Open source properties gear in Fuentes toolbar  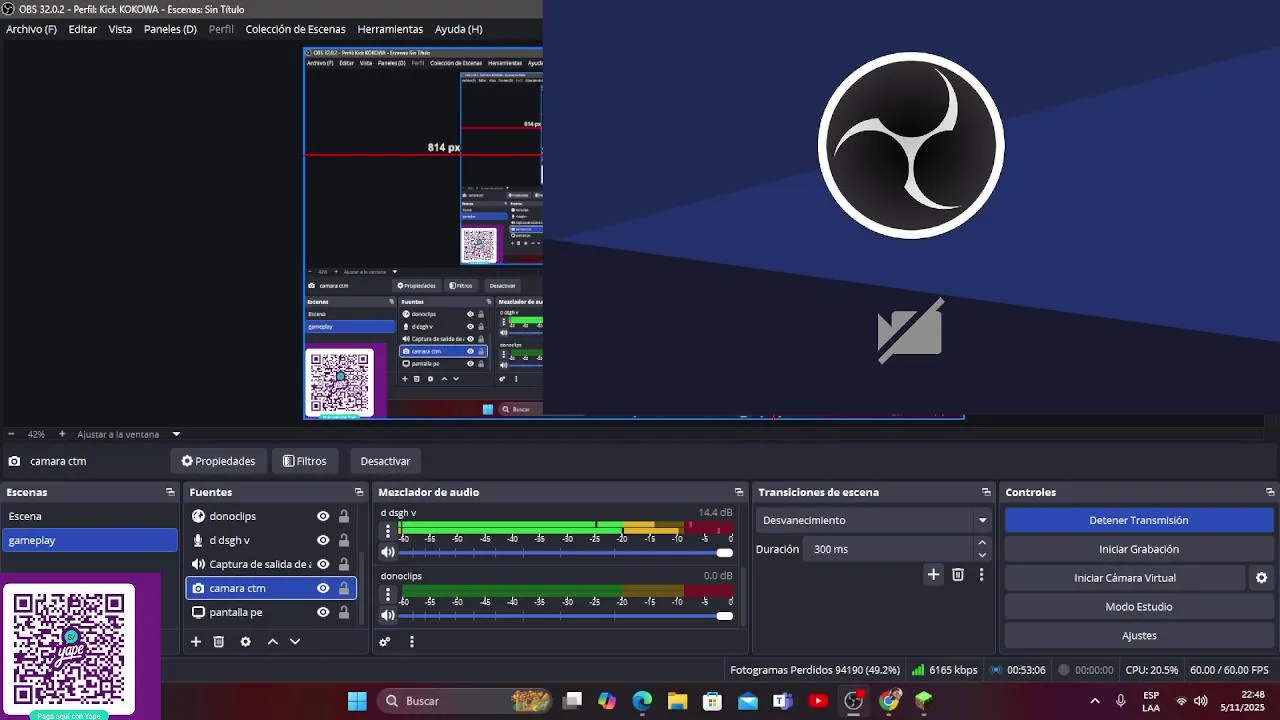(246, 642)
